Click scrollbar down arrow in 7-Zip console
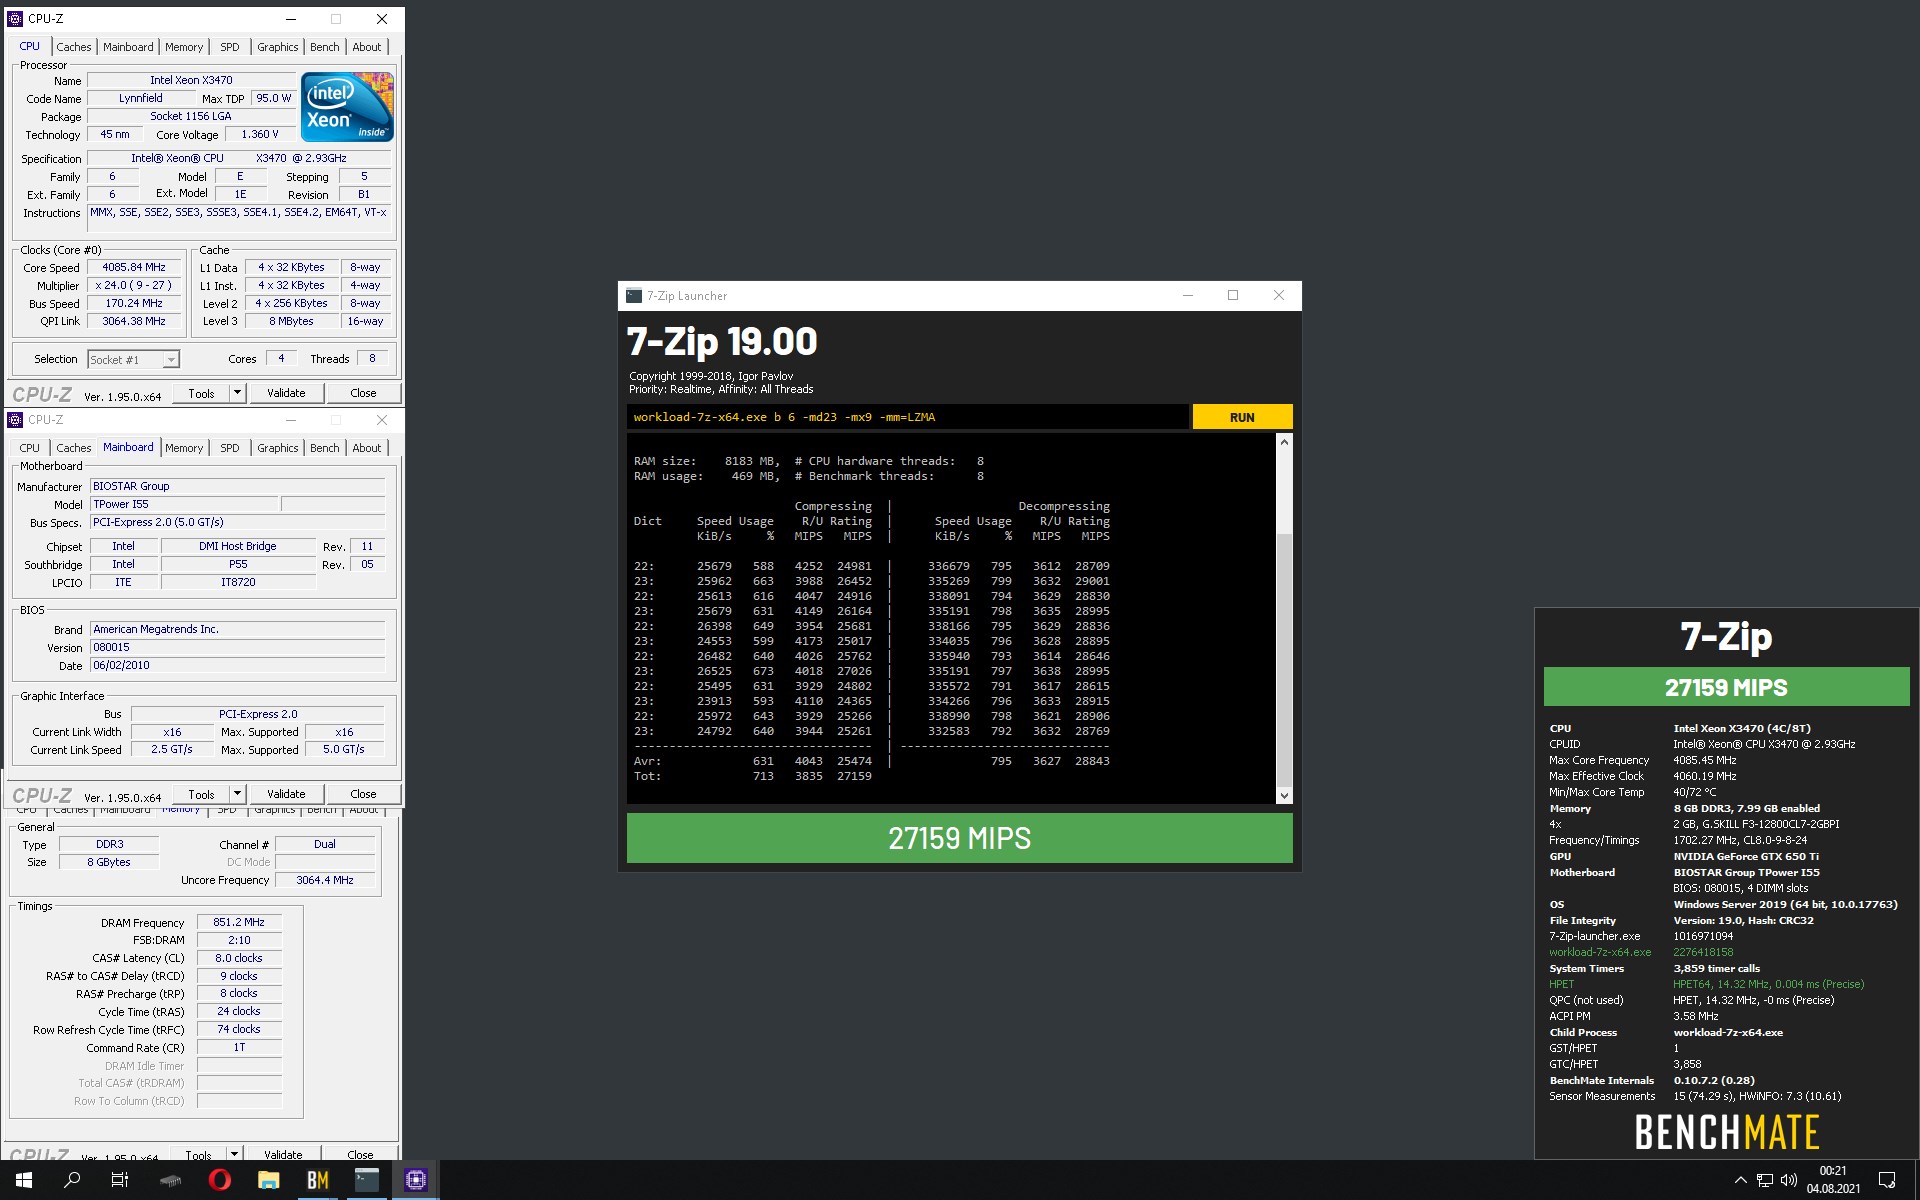The height and width of the screenshot is (1200, 1920). point(1284,795)
